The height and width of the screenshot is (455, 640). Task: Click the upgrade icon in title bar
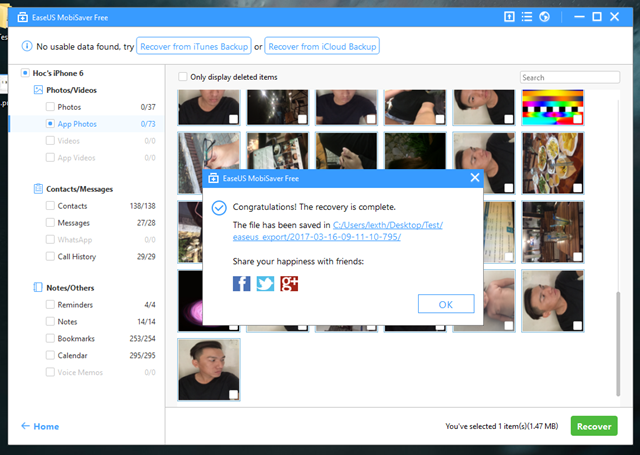point(509,17)
